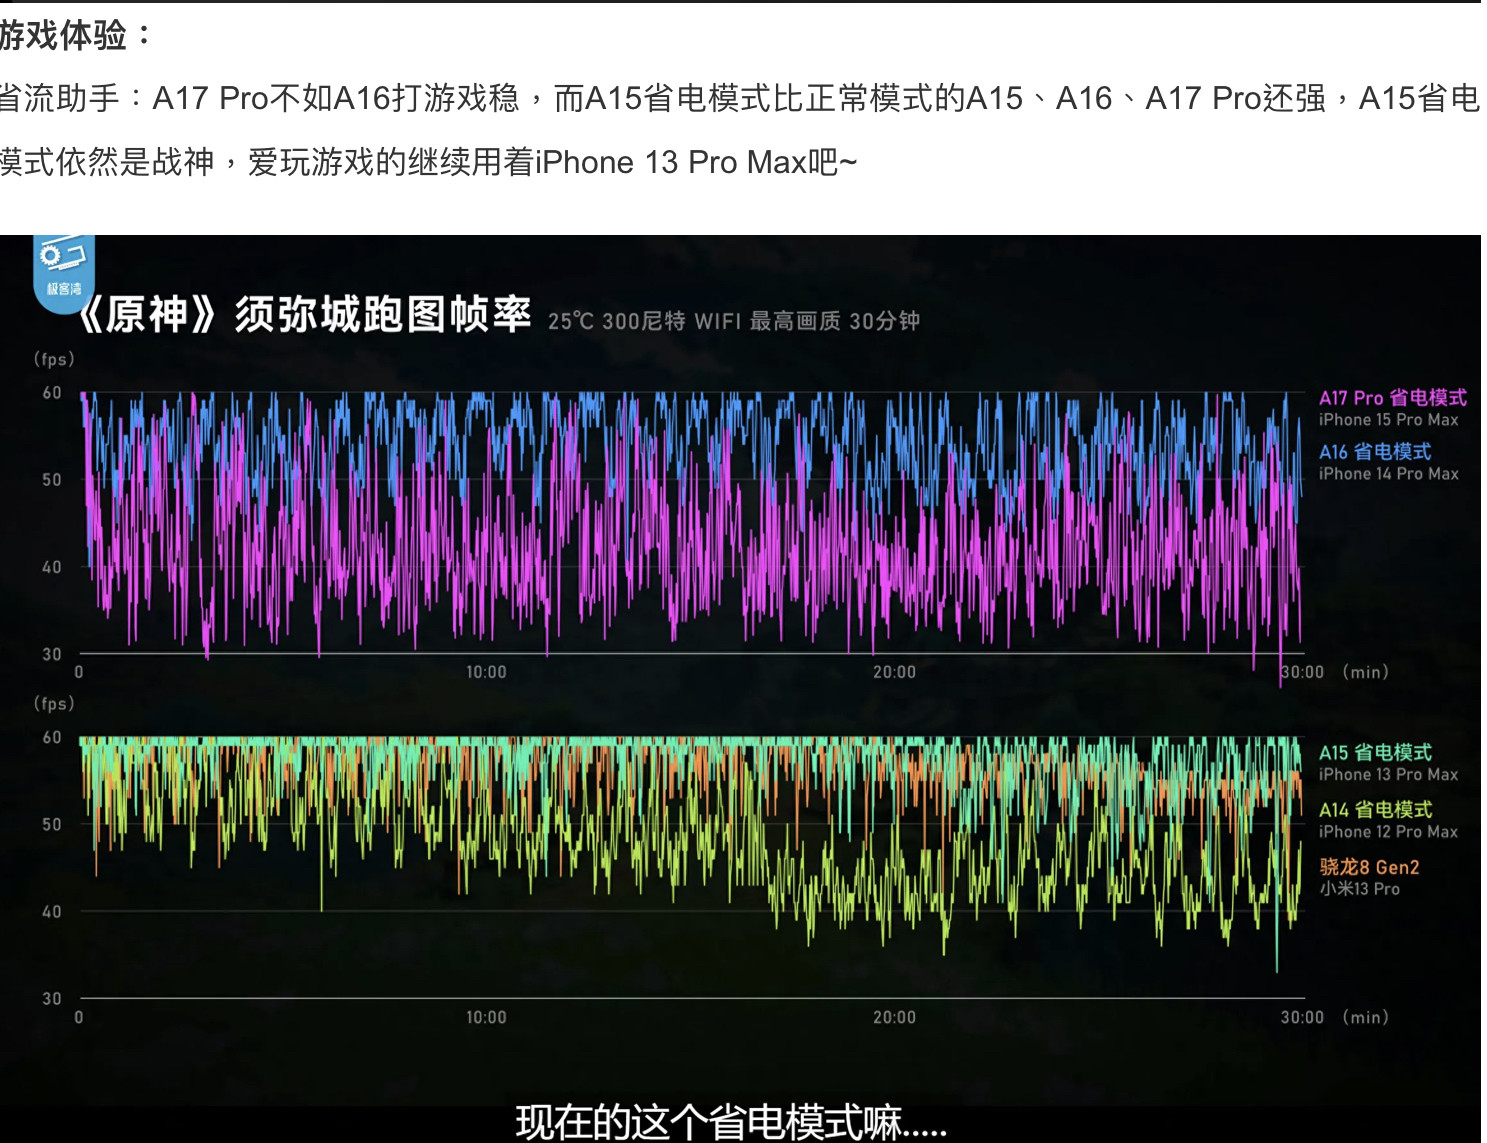Click the heading text 游戏体验：
Viewport: 1487px width, 1143px height.
click(76, 36)
